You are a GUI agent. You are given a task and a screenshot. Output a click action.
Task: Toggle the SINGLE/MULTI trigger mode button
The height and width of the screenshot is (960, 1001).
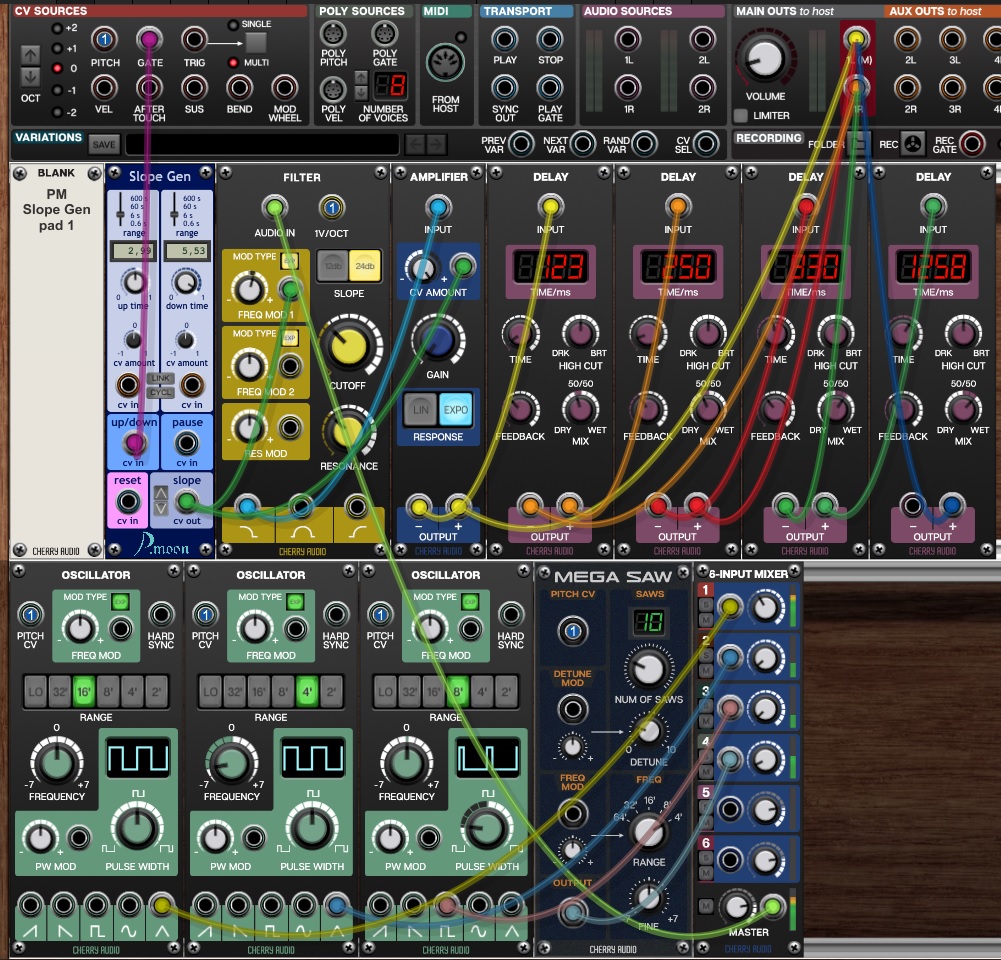256,43
